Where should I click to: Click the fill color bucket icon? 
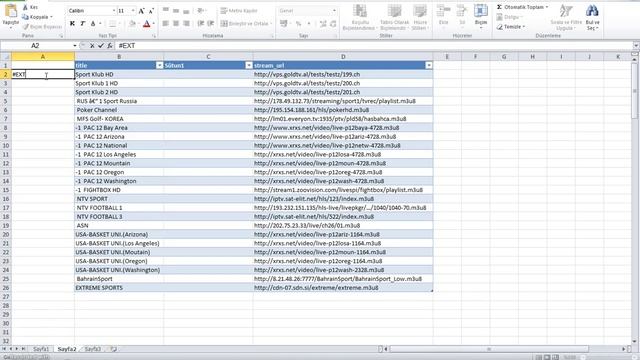click(132, 24)
